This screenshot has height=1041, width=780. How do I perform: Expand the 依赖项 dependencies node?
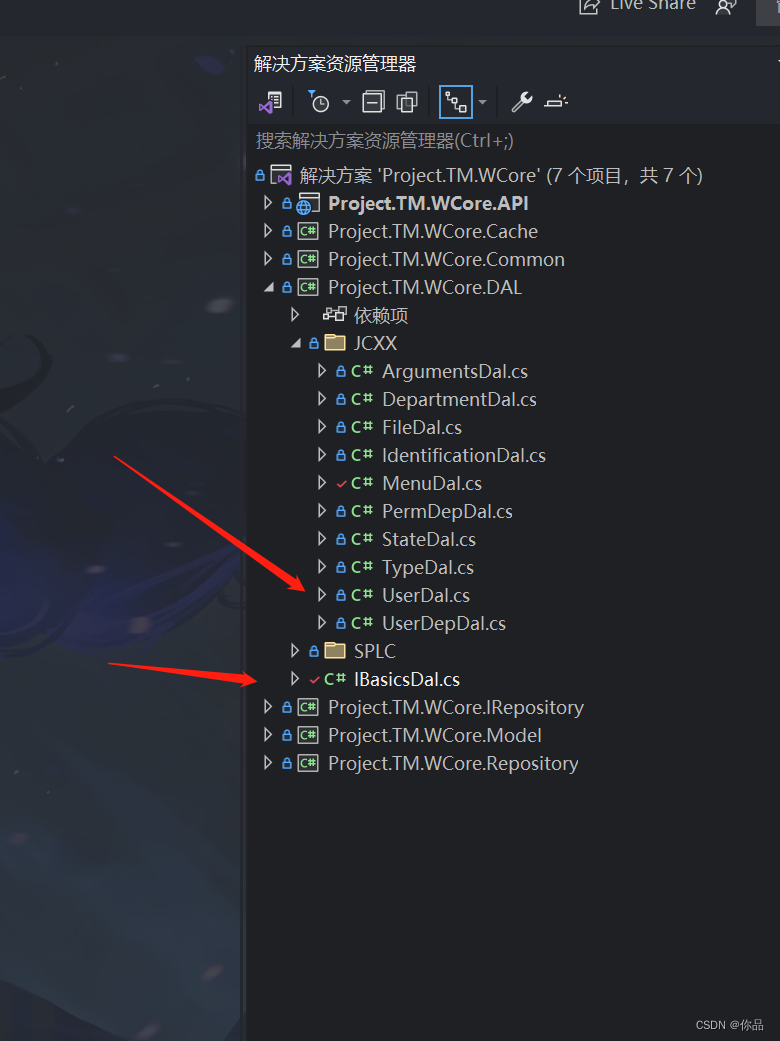(295, 315)
